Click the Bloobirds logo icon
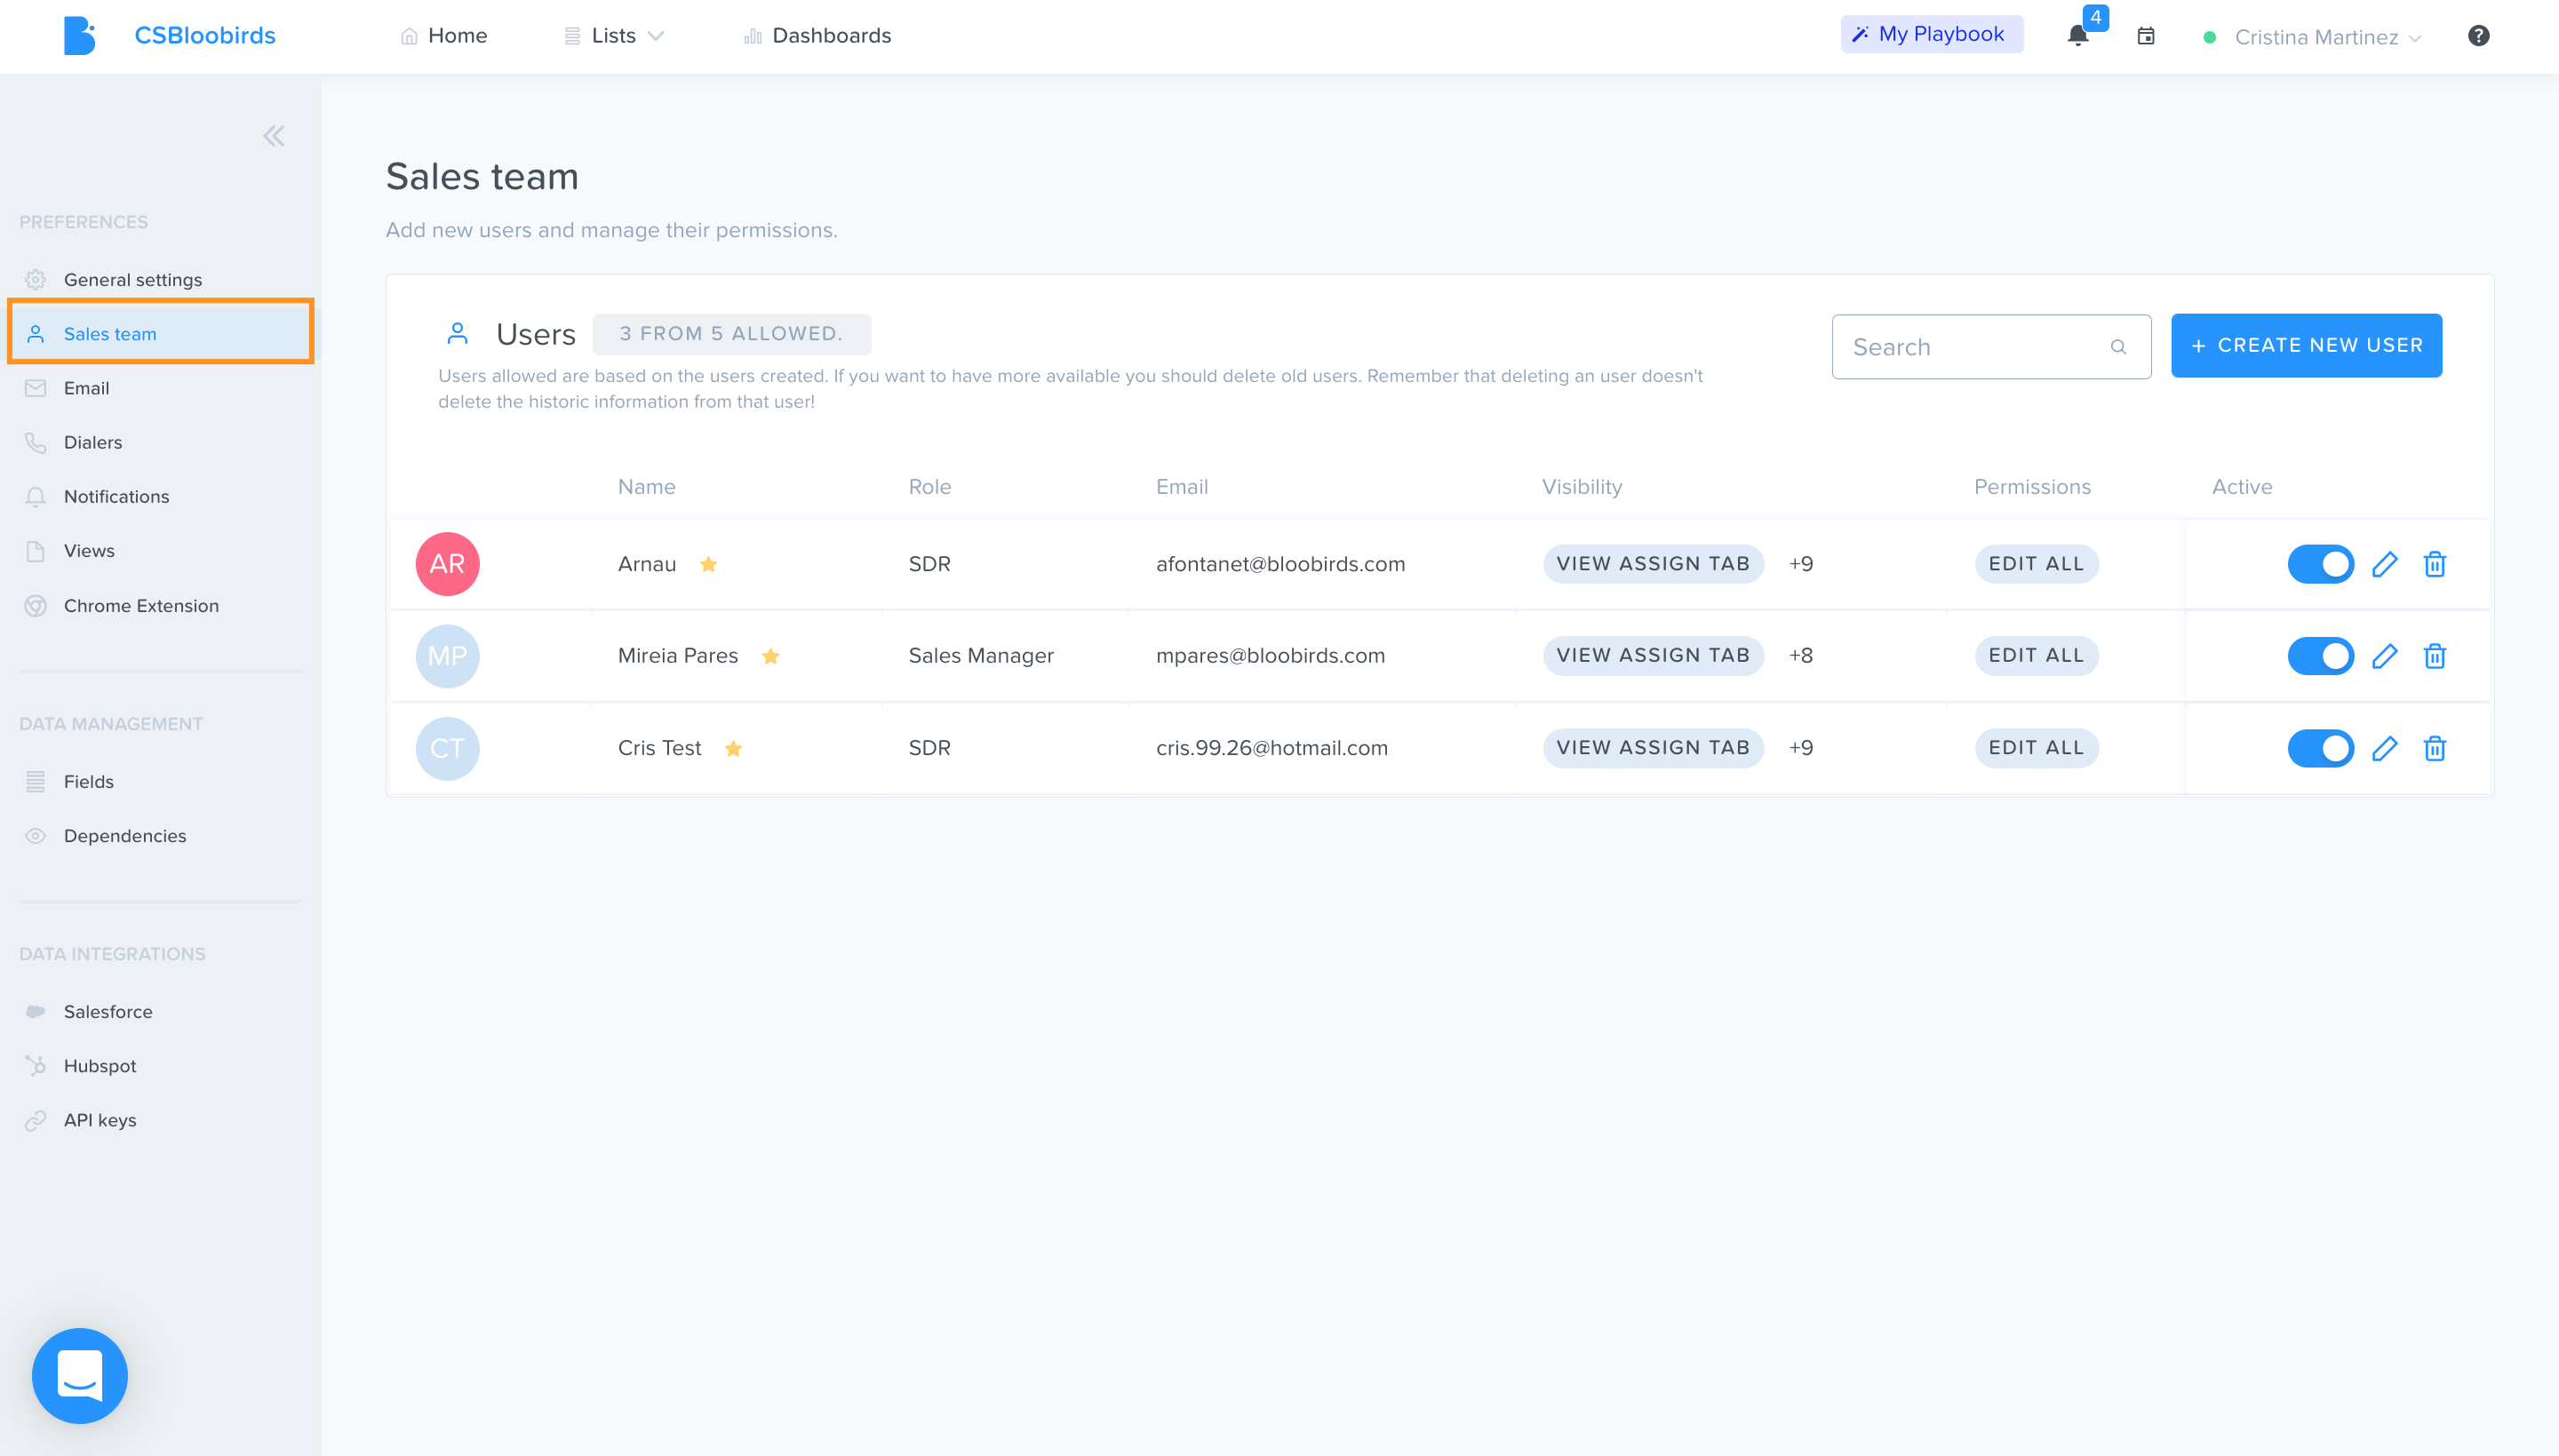This screenshot has width=2559, height=1456. (79, 36)
